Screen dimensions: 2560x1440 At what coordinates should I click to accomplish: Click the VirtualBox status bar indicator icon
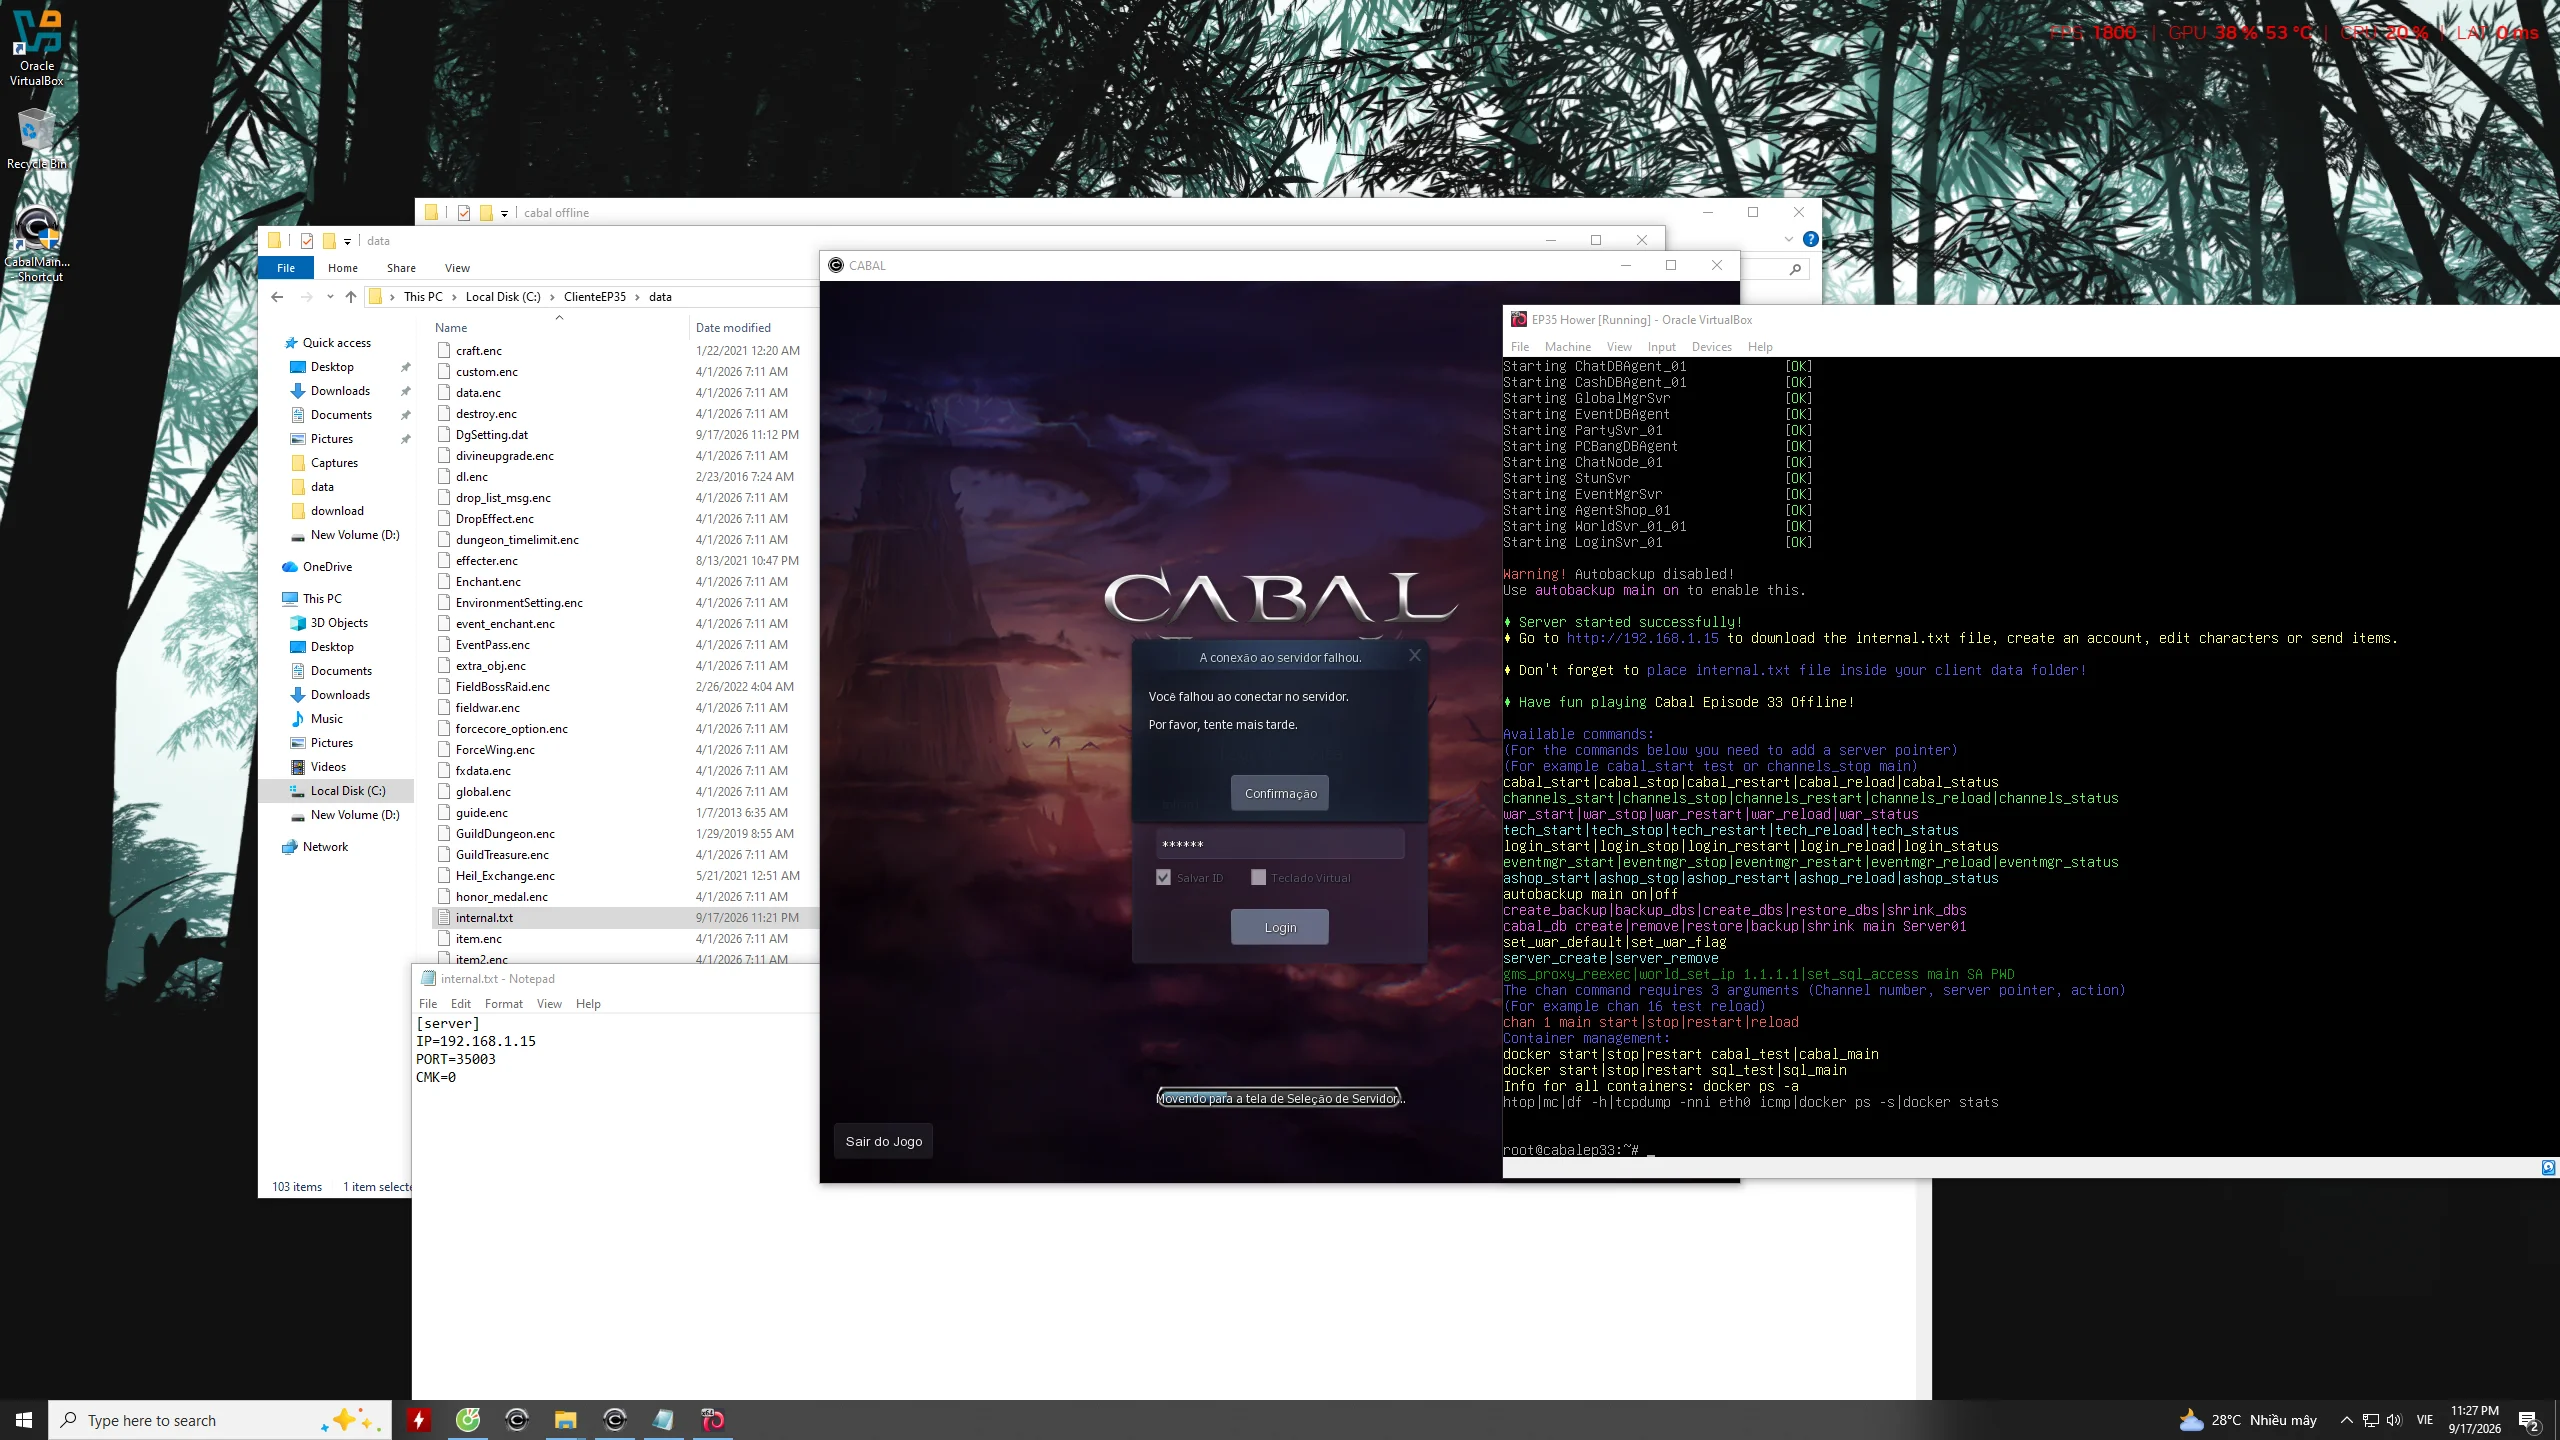(x=2548, y=1167)
